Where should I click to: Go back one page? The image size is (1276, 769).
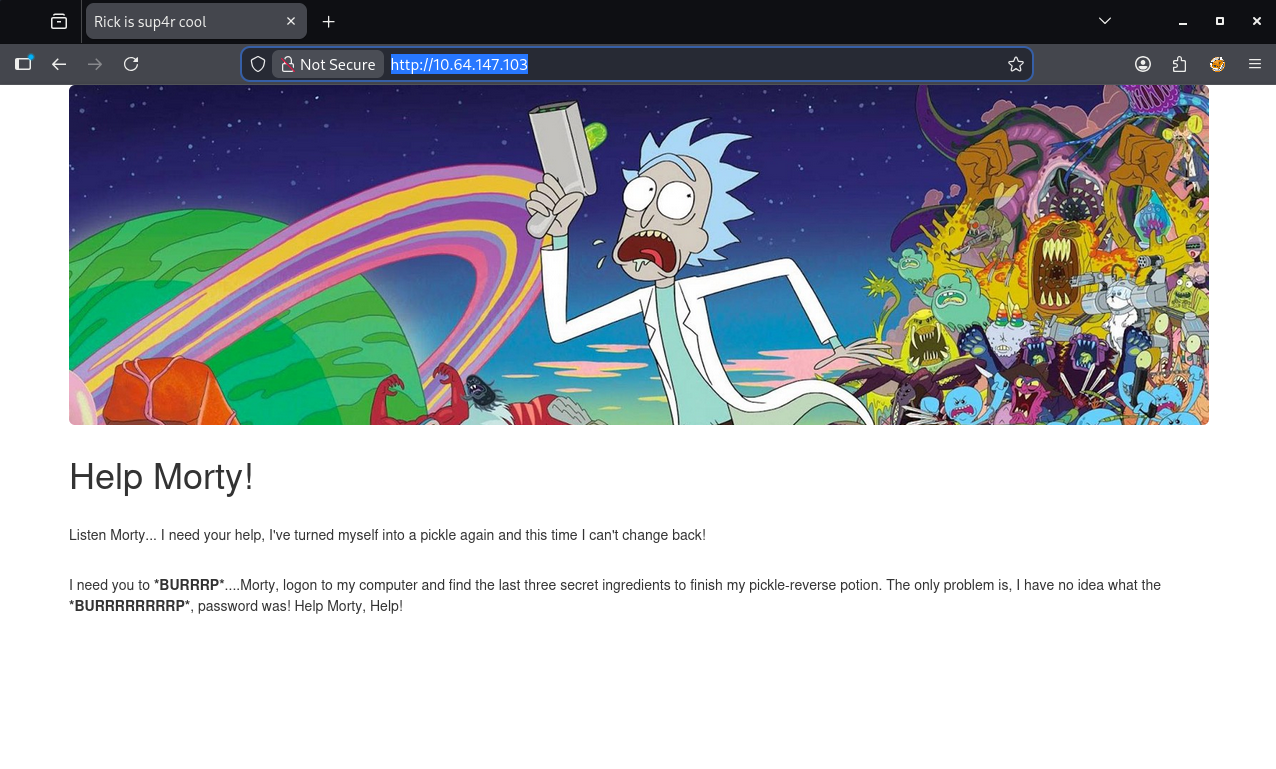tap(59, 64)
